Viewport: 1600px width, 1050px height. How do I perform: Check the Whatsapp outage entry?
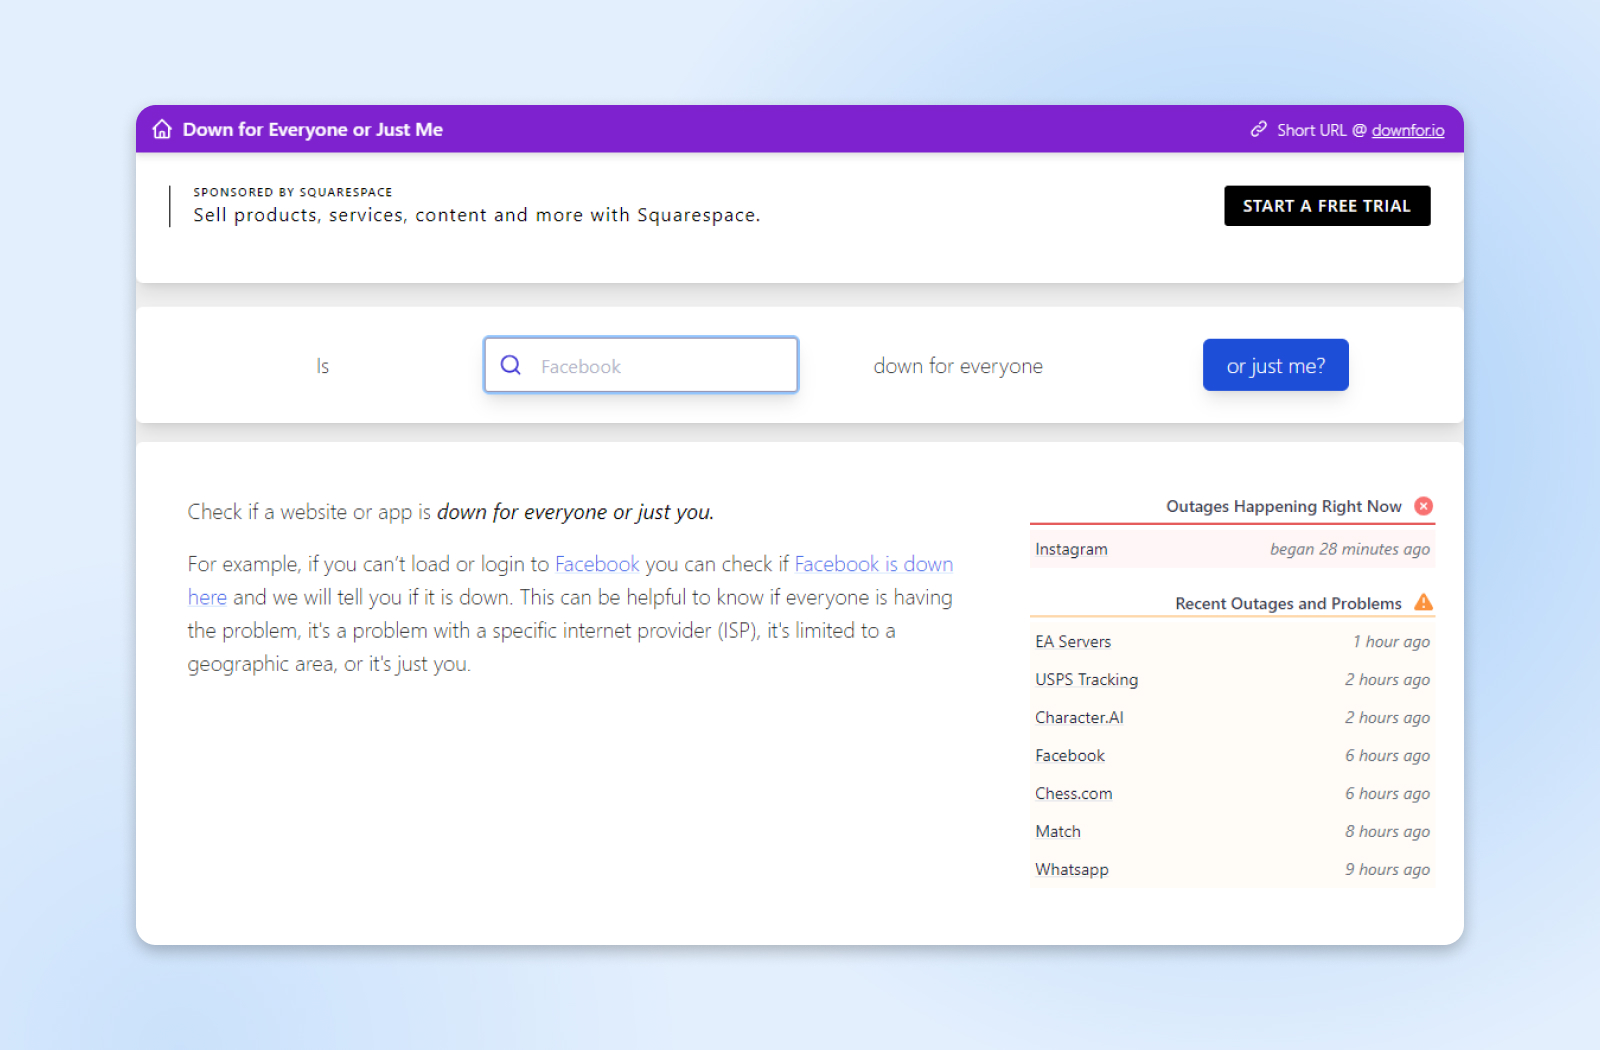click(x=1071, y=870)
